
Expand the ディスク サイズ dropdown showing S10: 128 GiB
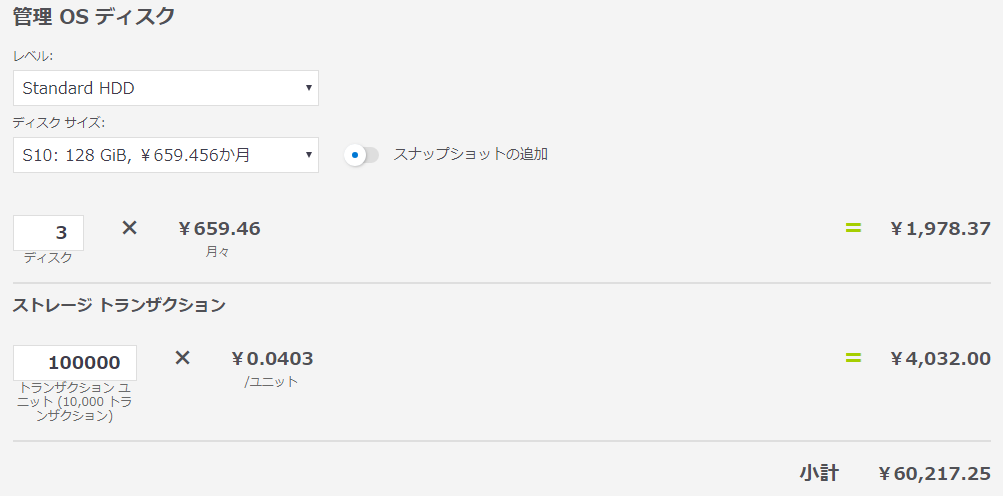pyautogui.click(x=166, y=155)
